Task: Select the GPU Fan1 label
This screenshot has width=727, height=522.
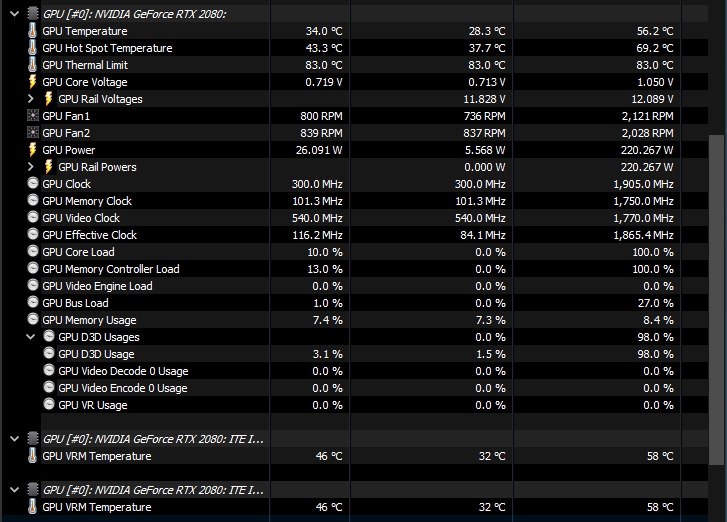Action: (66, 116)
